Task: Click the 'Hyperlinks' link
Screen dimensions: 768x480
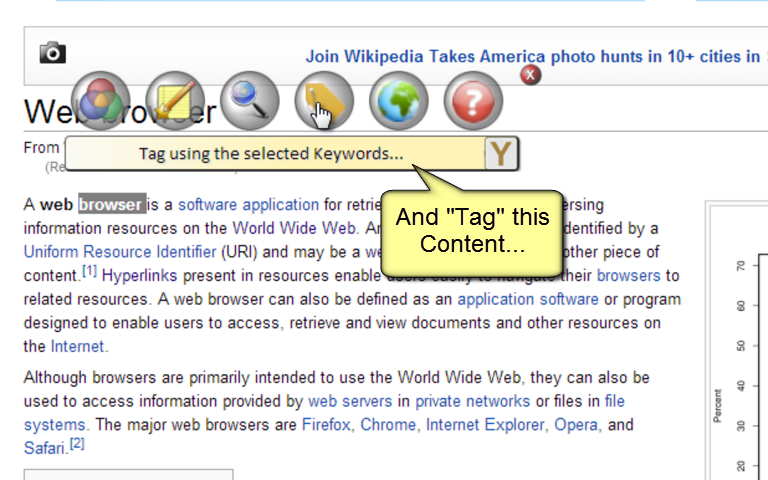Action: click(x=139, y=275)
